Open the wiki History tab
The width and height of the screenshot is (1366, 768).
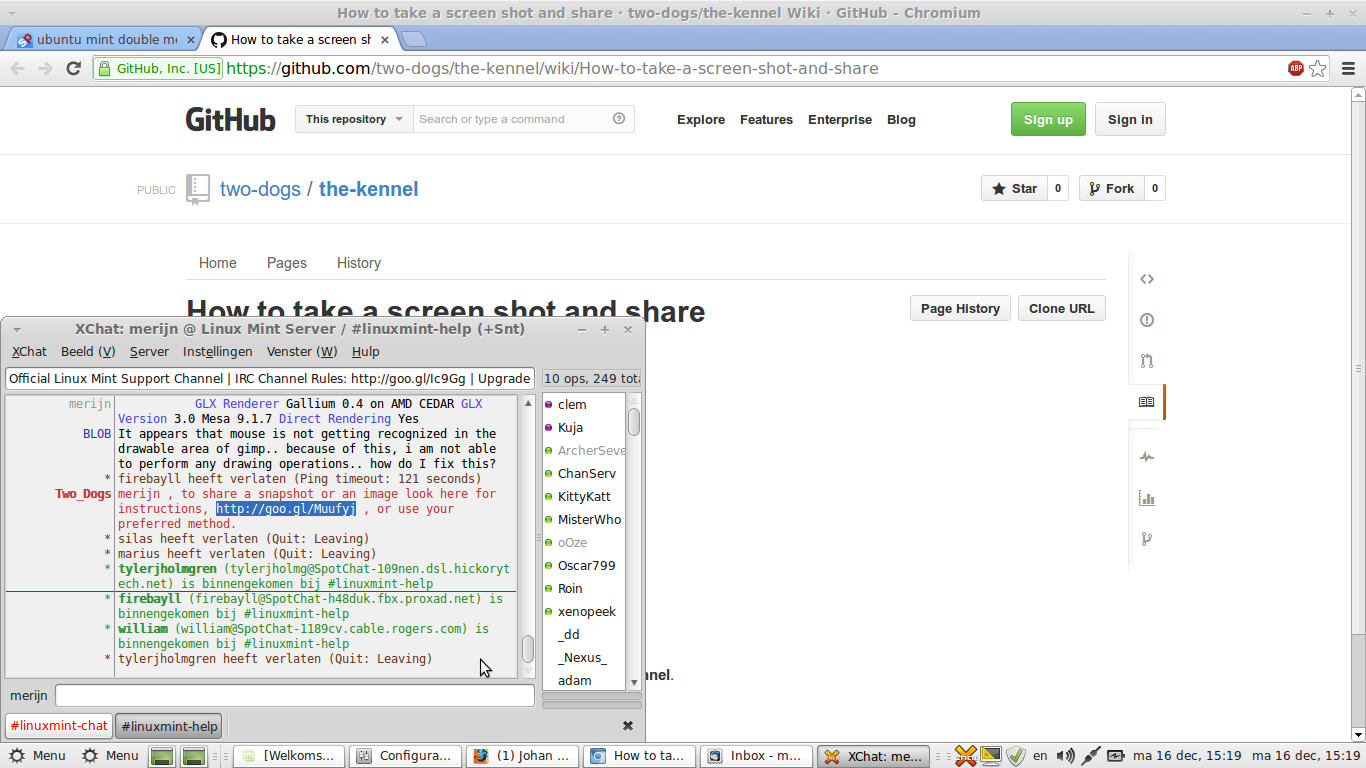(359, 263)
